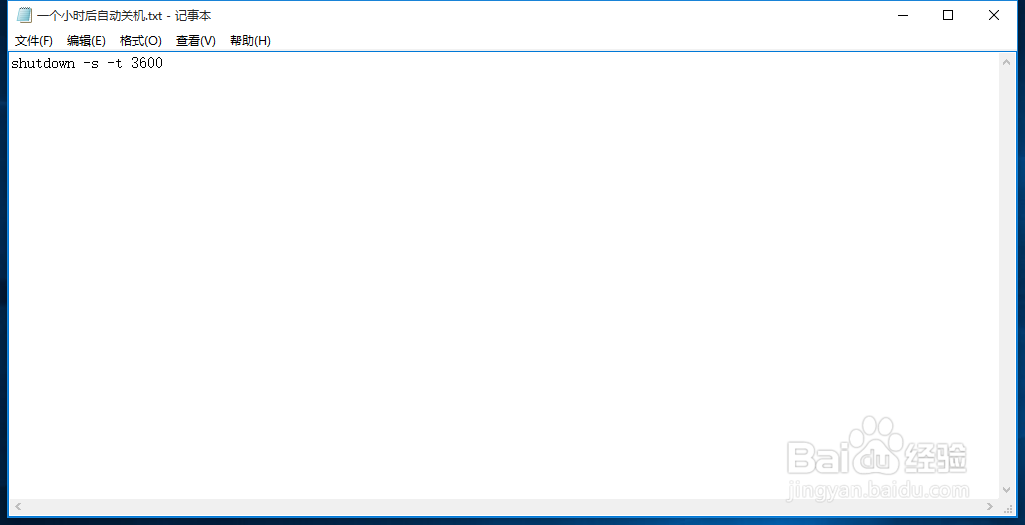Click the text 'shutdown' in the editor
This screenshot has height=525, width=1025.
pos(43,63)
